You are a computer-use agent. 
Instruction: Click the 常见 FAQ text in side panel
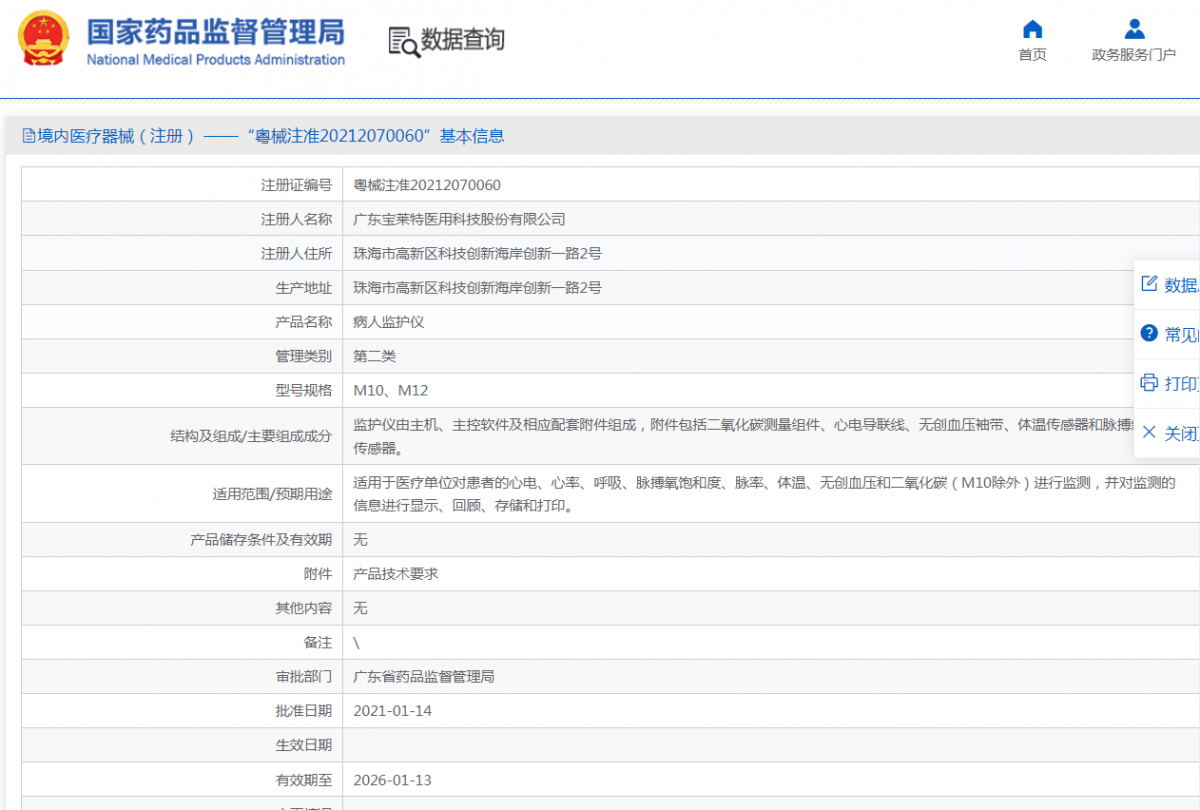coord(1181,334)
